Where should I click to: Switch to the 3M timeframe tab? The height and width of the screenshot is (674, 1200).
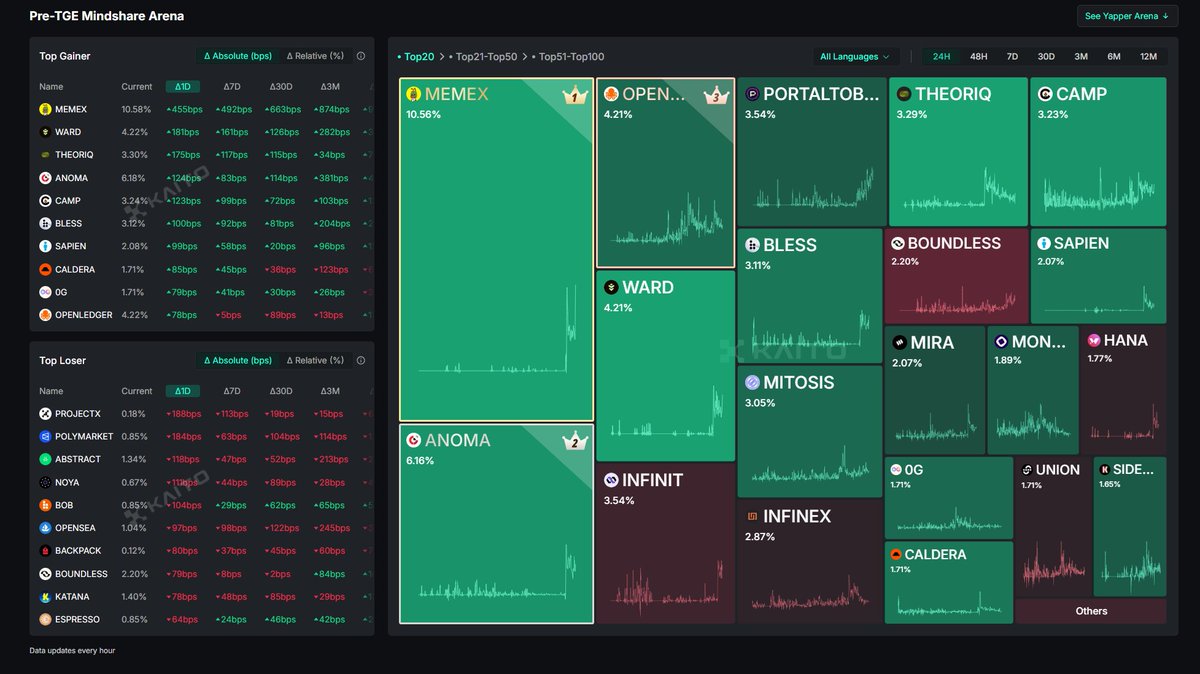click(x=1081, y=57)
